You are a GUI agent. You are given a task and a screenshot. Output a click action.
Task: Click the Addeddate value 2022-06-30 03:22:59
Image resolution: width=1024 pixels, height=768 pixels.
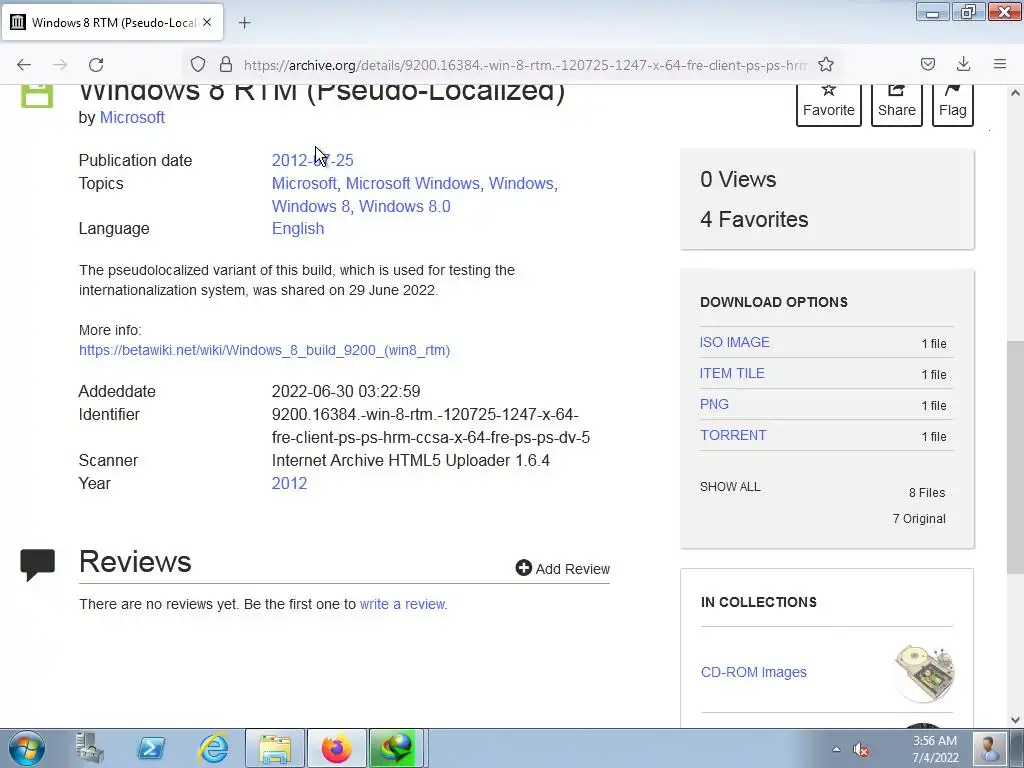coord(346,392)
